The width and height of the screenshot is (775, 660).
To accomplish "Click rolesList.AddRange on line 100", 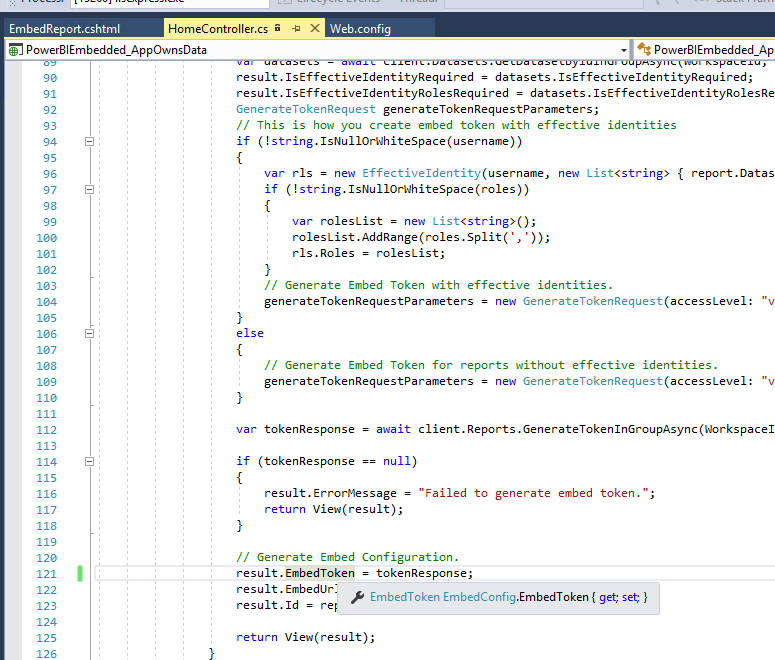I will [x=355, y=237].
